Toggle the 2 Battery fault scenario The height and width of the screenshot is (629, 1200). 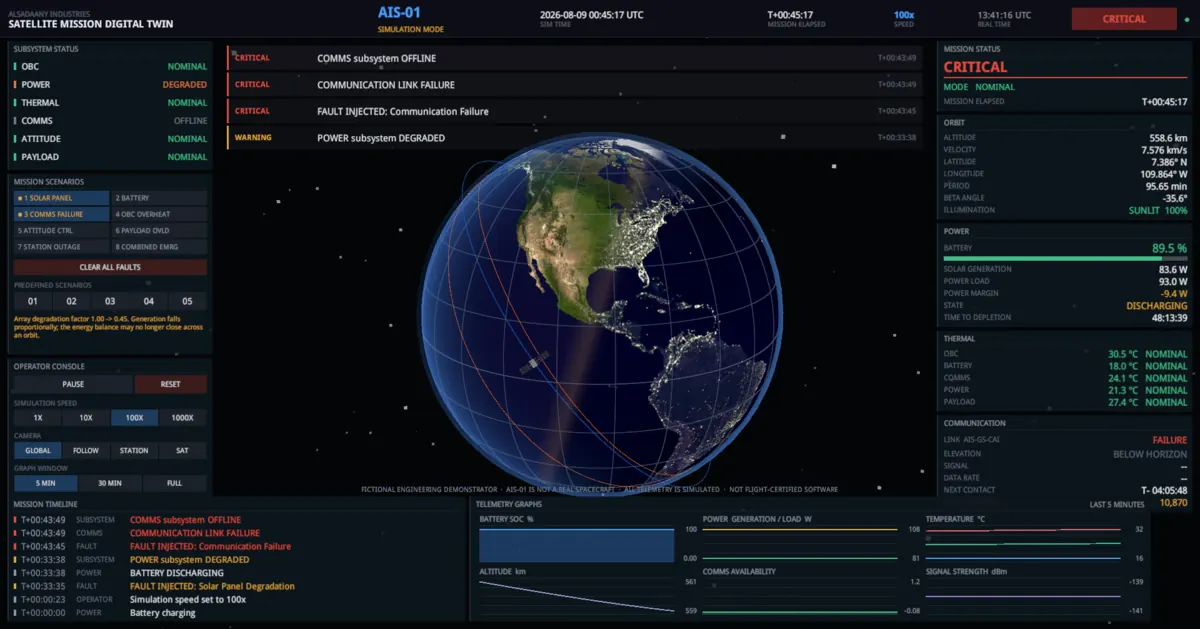[x=159, y=198]
